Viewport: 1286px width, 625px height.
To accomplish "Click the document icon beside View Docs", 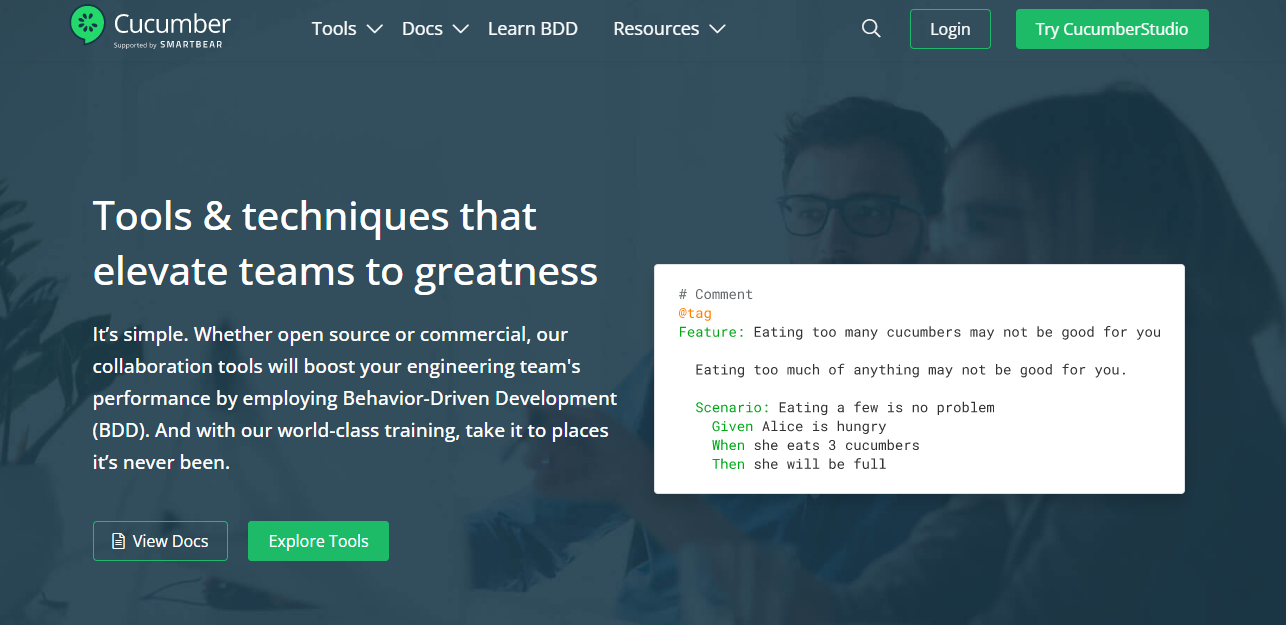I will [x=118, y=541].
